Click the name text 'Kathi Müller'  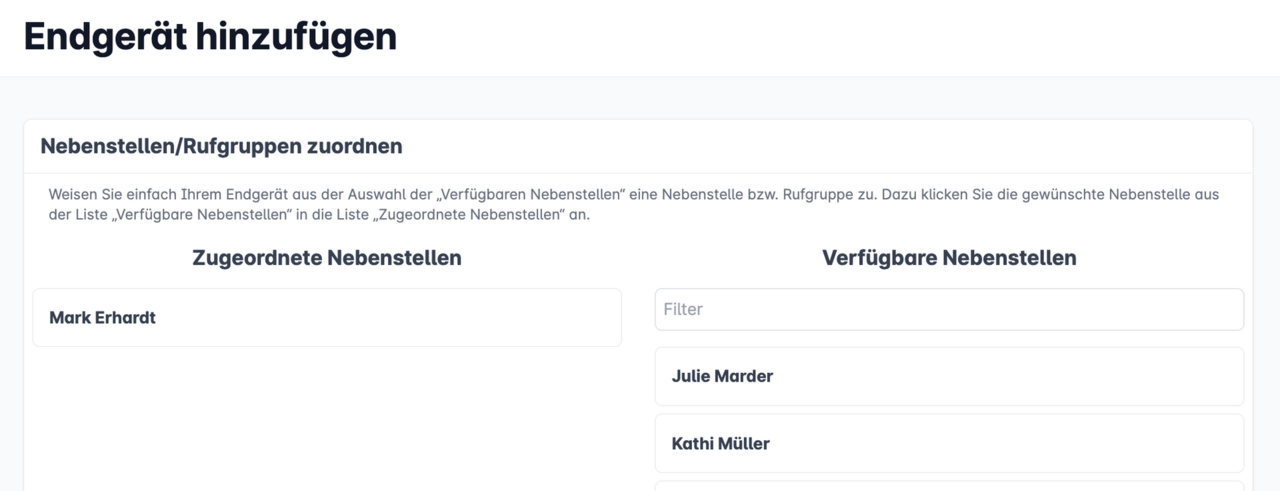point(720,444)
